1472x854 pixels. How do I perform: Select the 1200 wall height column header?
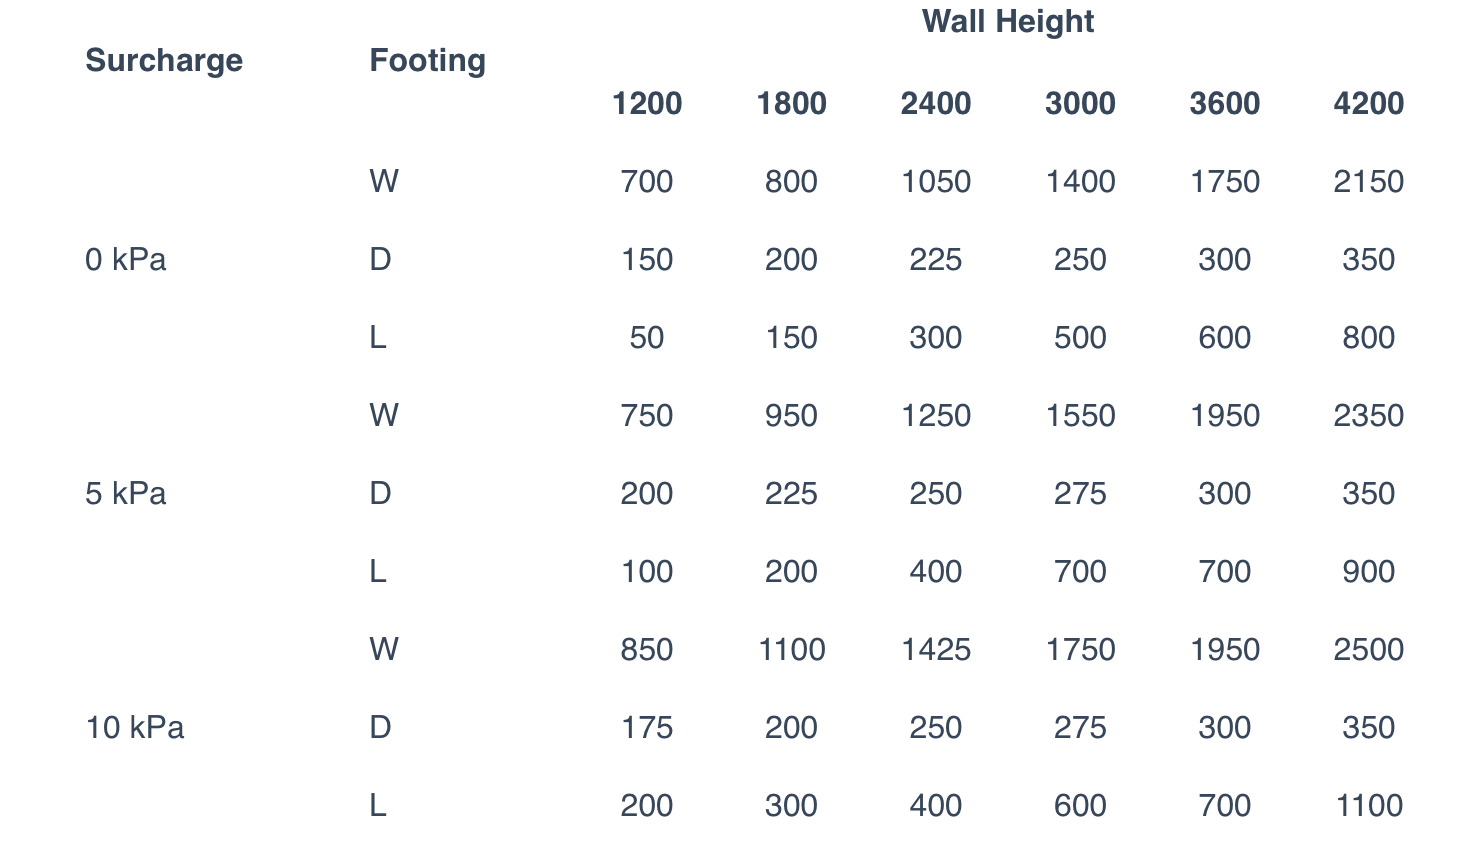647,104
